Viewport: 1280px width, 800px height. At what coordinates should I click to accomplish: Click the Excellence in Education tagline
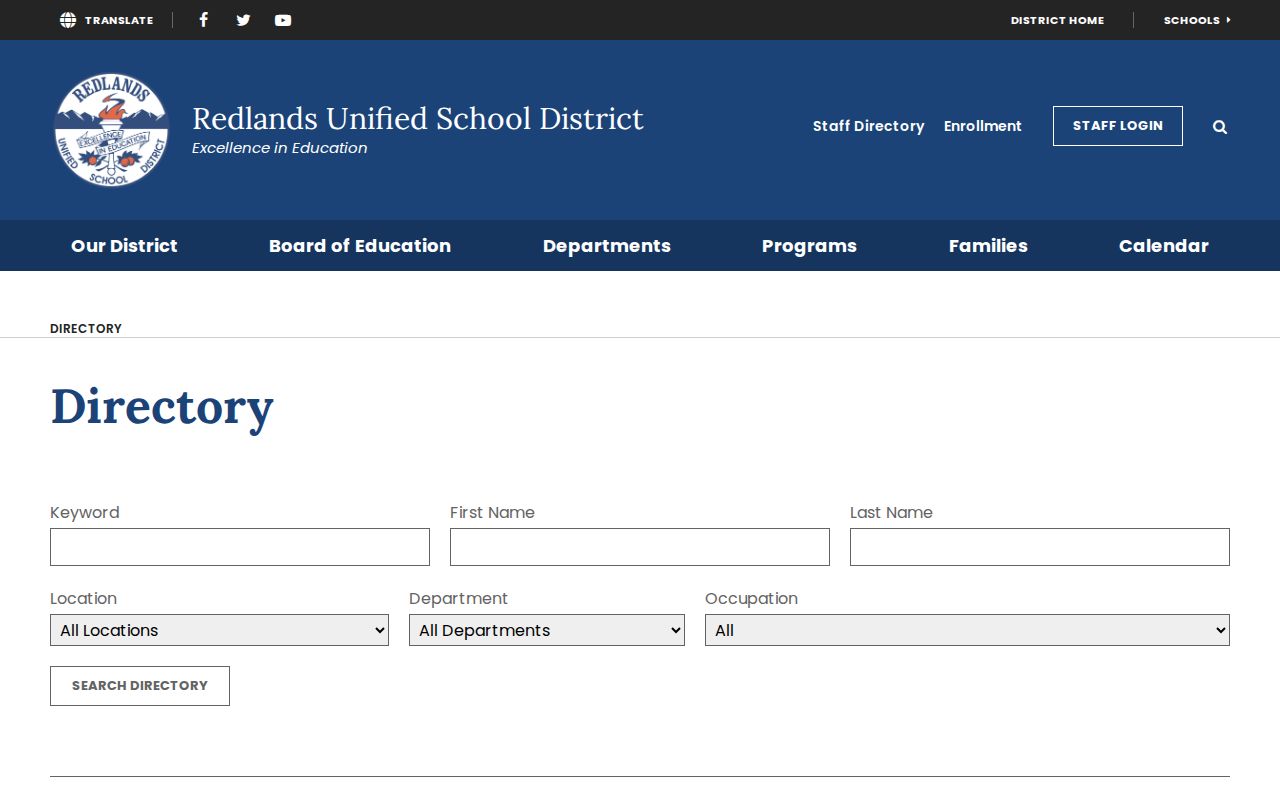coord(280,148)
